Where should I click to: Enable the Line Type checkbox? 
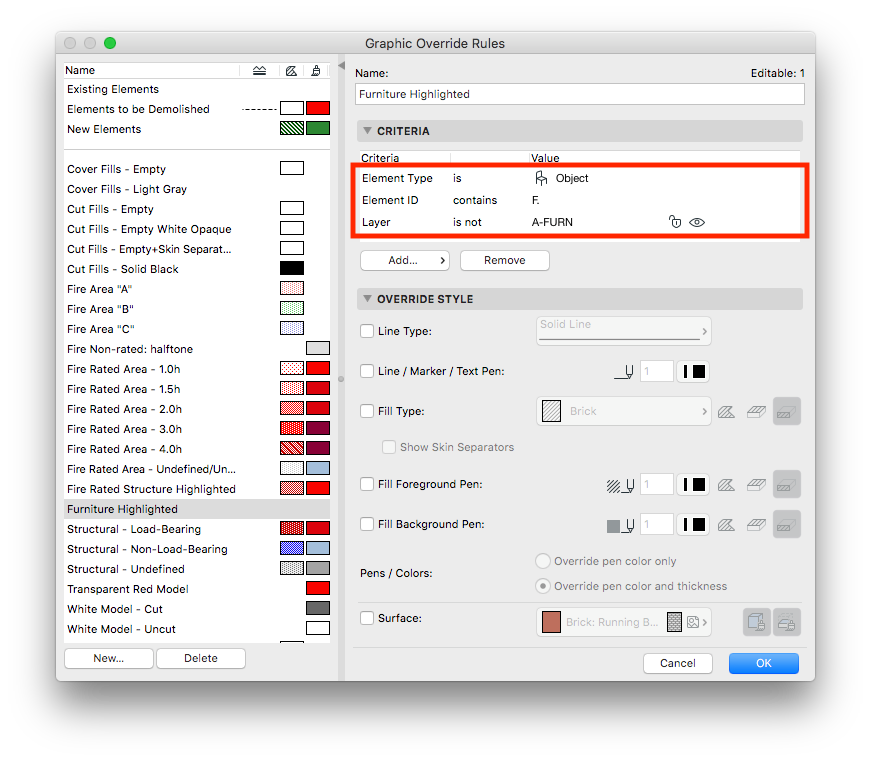367,332
